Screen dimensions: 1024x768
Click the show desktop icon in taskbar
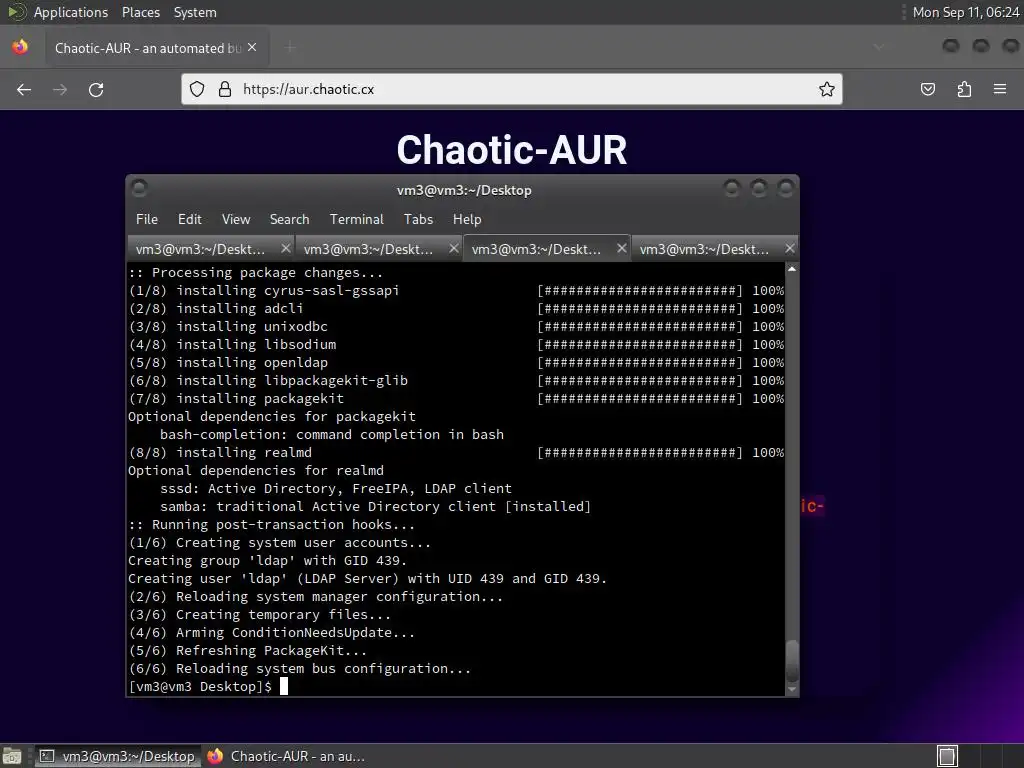click(12, 756)
